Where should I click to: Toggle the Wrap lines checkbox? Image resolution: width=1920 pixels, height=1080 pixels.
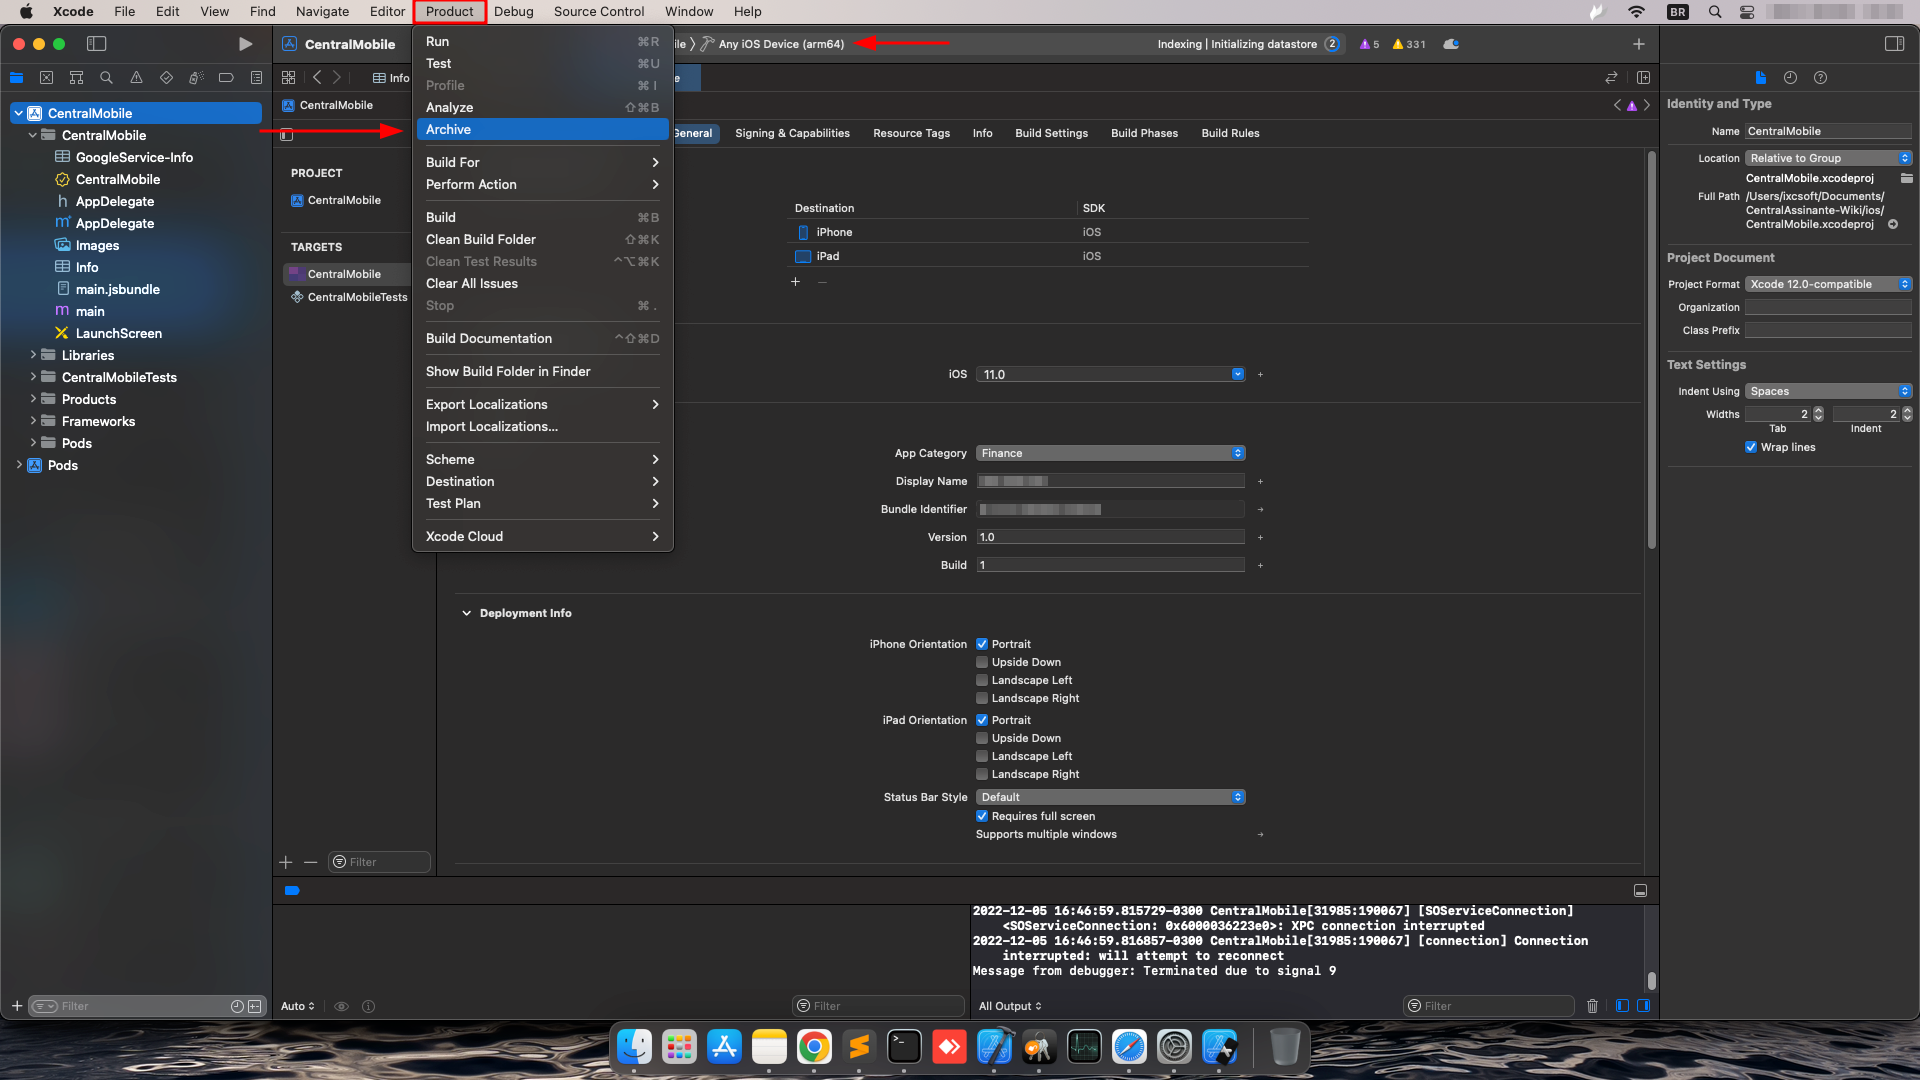pyautogui.click(x=1751, y=447)
